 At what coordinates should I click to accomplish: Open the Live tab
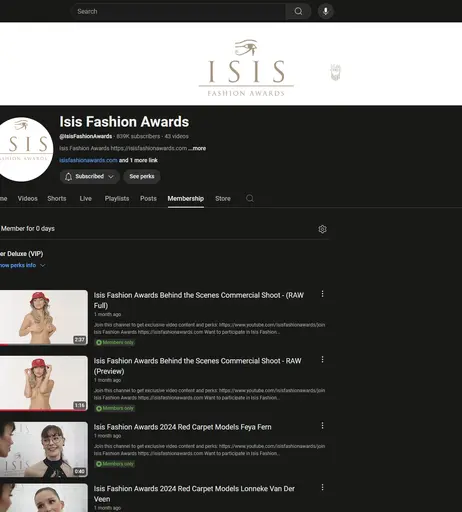[x=86, y=198]
